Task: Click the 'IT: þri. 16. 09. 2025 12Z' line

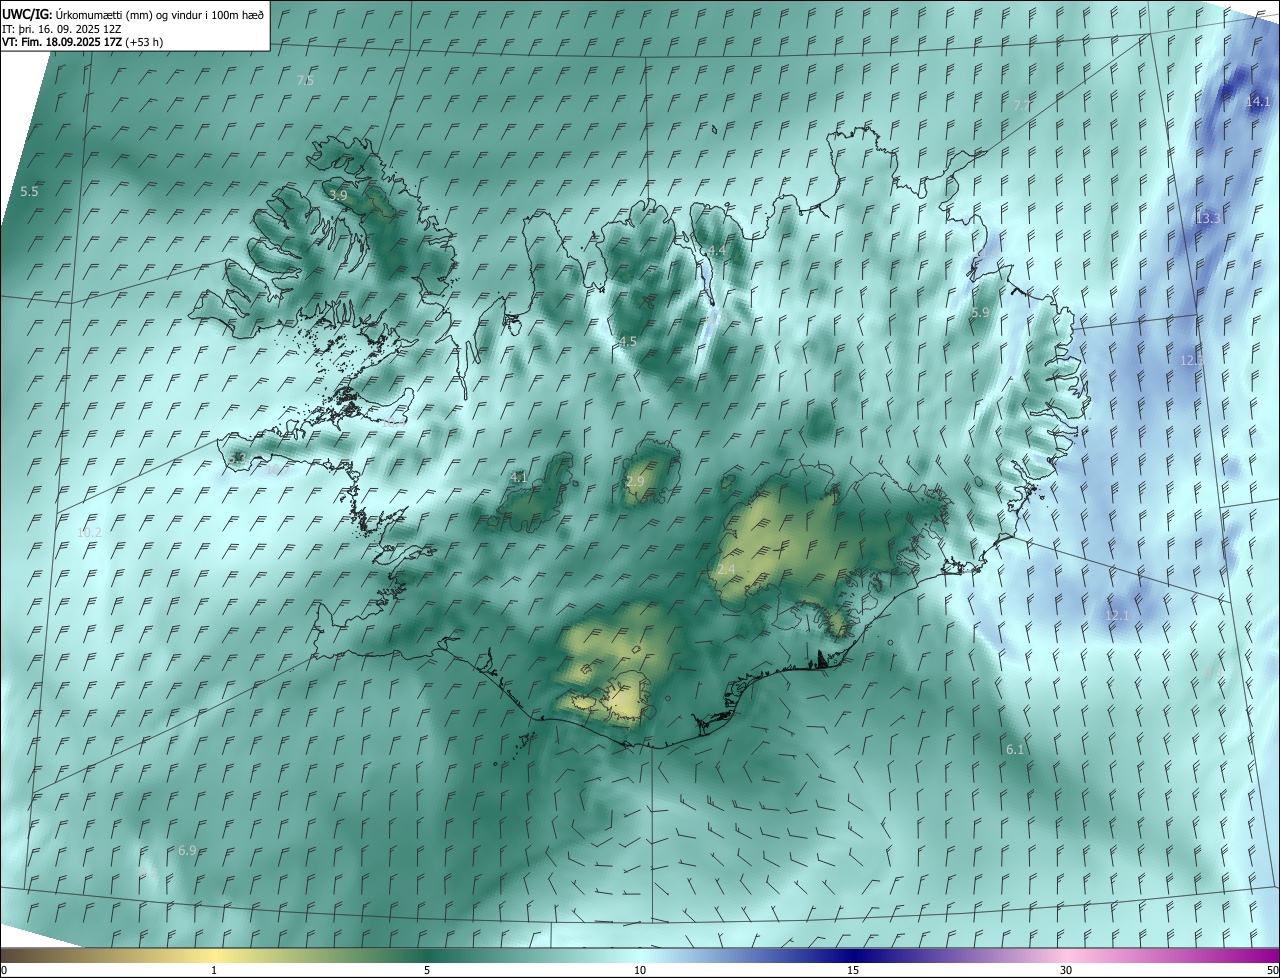Action: pyautogui.click(x=62, y=29)
